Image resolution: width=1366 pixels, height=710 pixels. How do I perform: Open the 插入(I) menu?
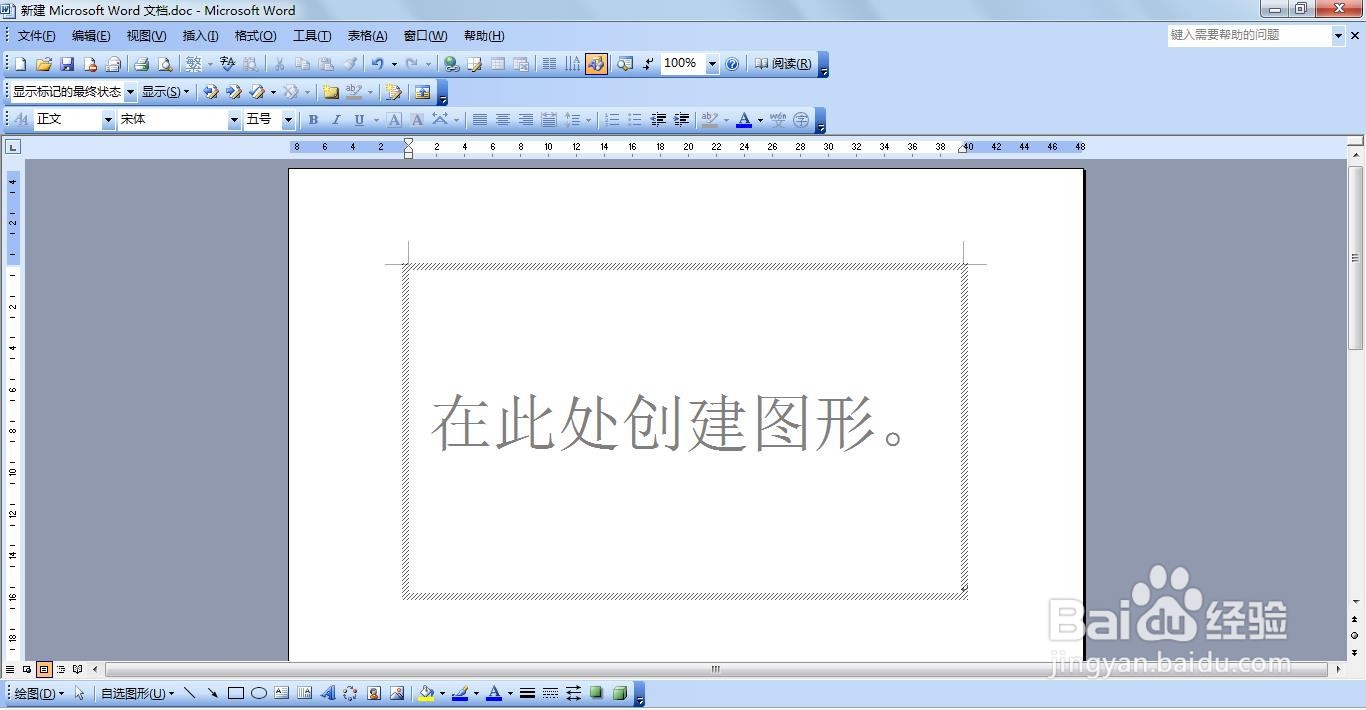tap(200, 36)
